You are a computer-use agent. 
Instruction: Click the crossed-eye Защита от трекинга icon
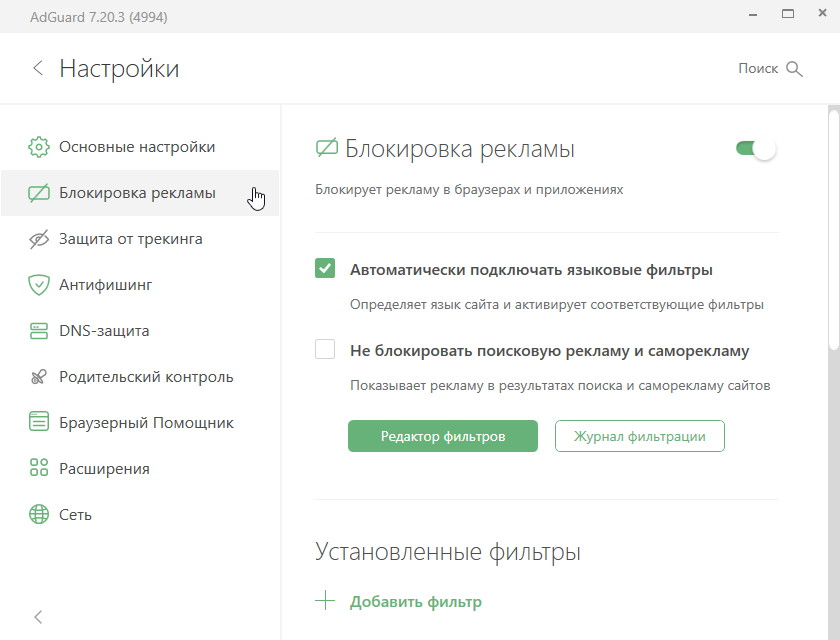(39, 239)
